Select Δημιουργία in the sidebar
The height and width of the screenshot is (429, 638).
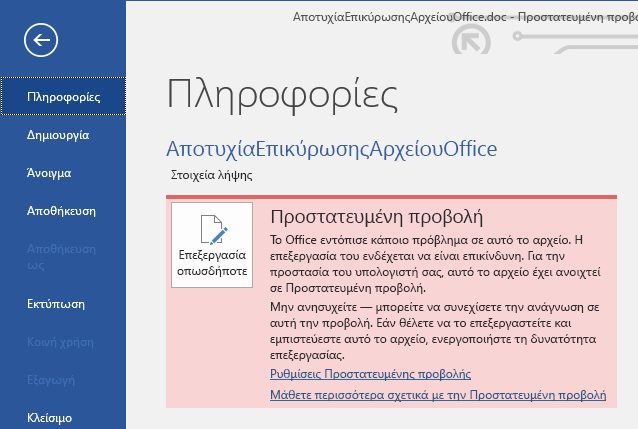58,135
